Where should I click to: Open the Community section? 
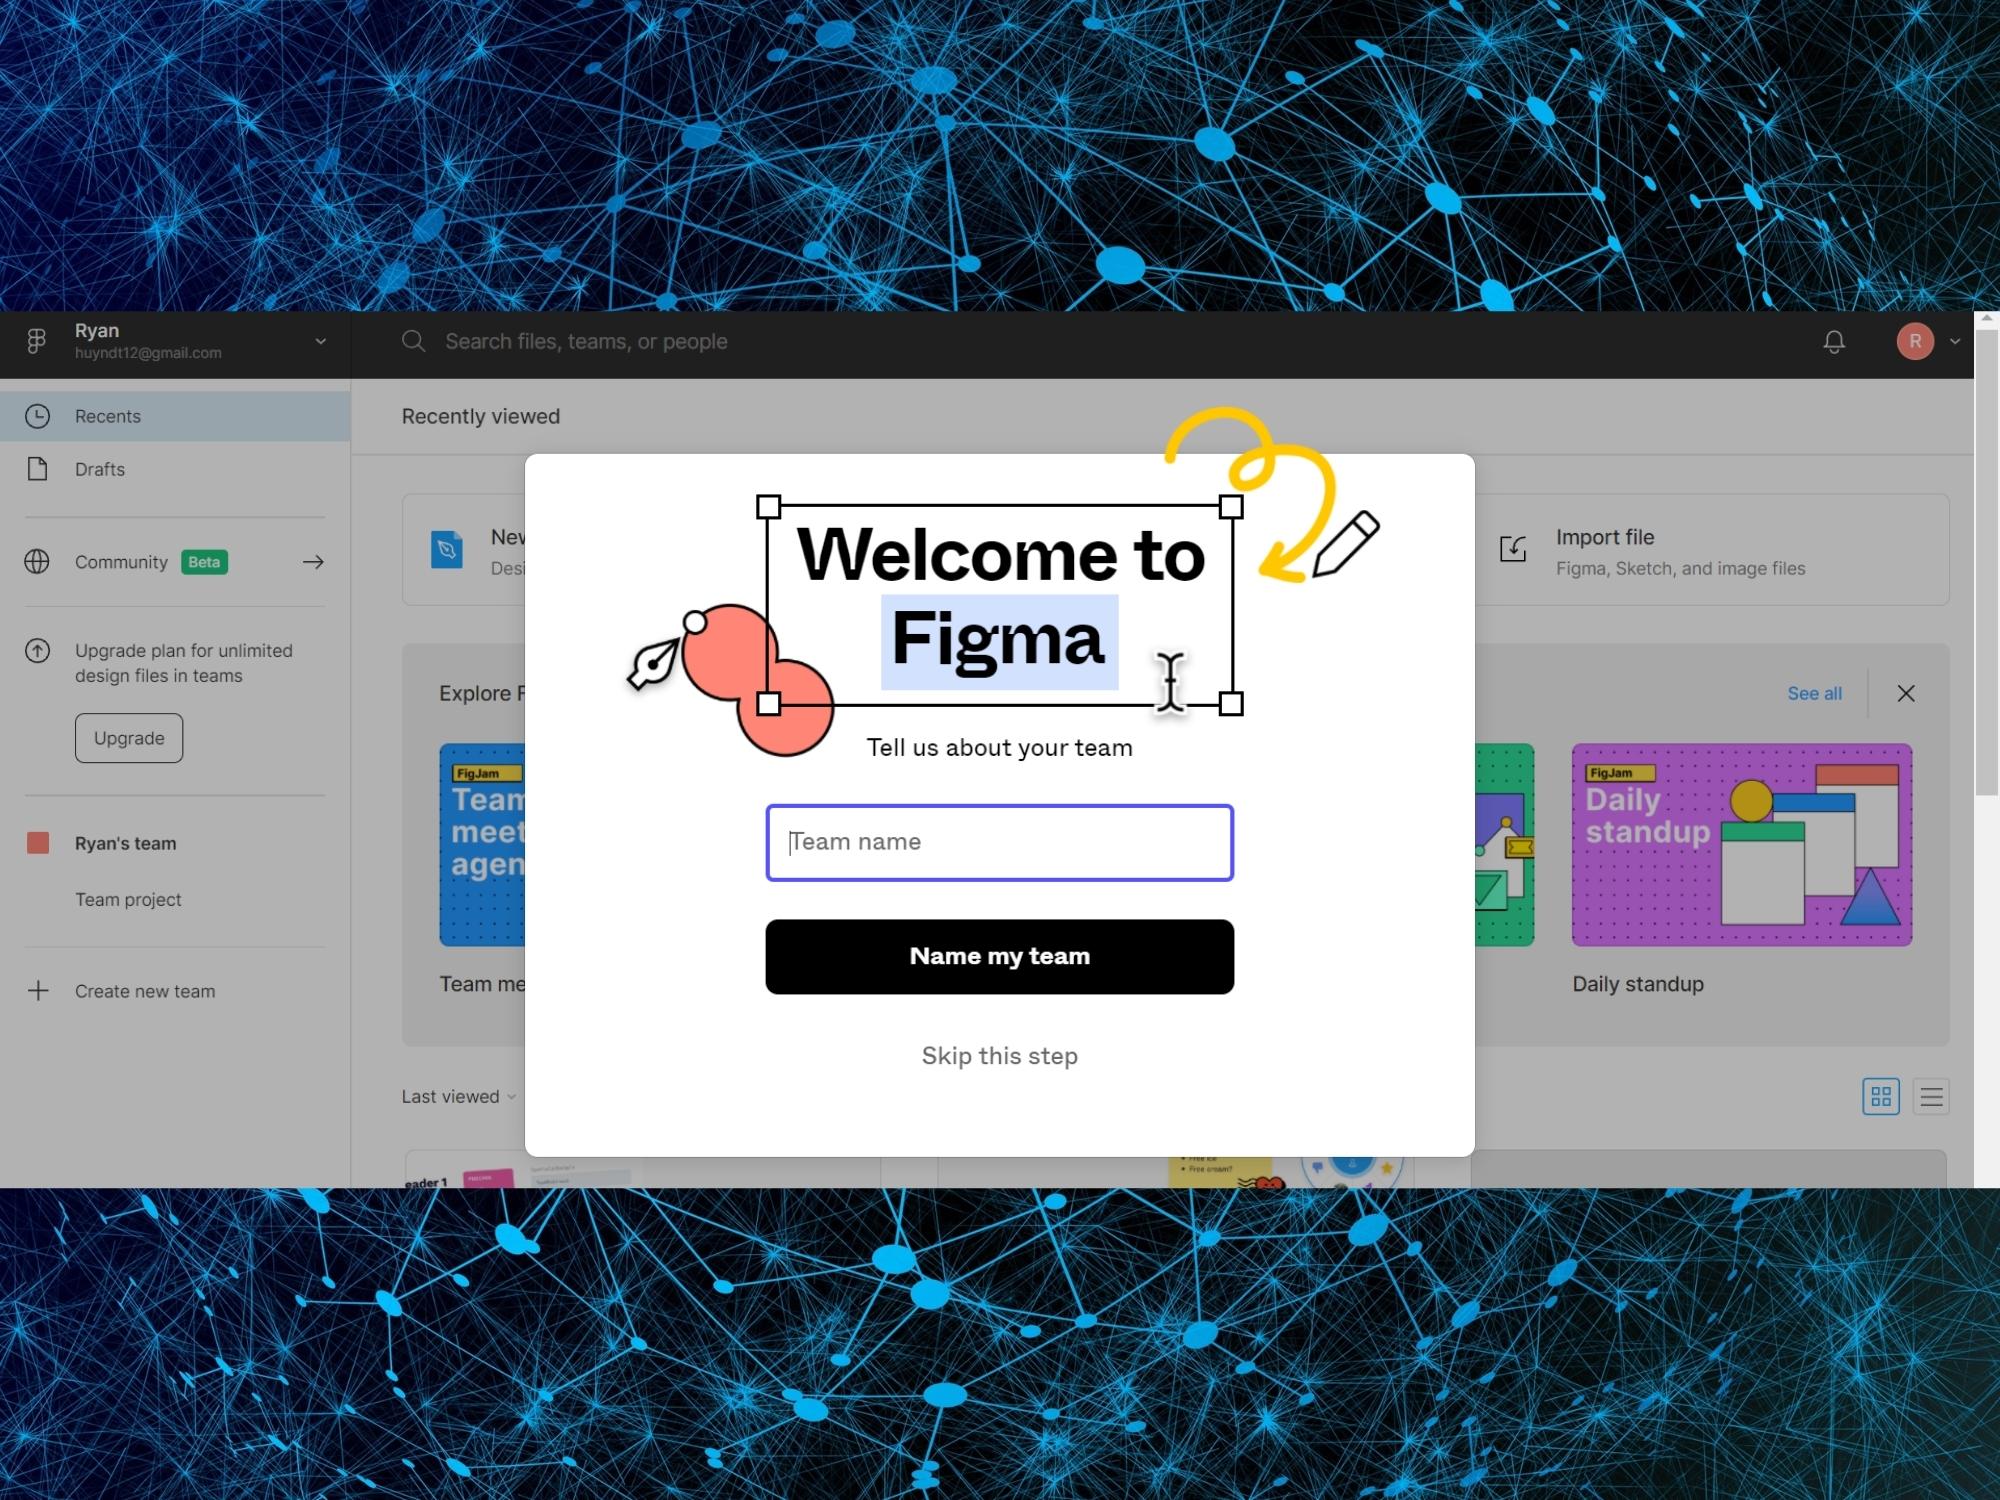175,562
